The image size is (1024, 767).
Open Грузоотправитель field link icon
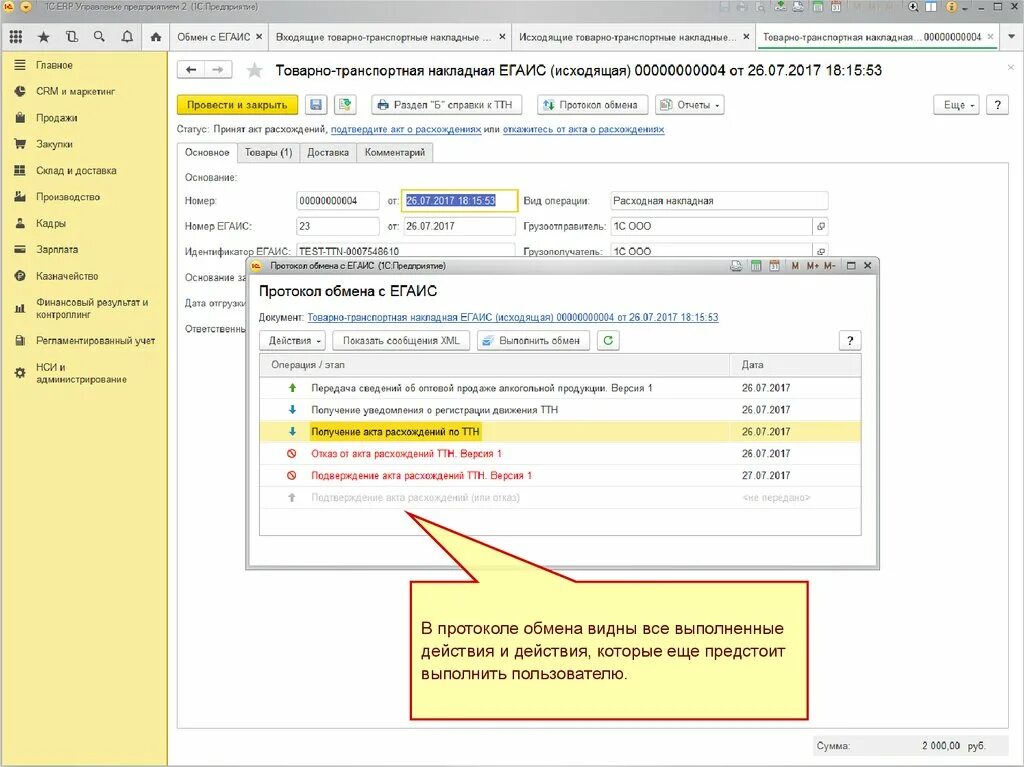820,226
